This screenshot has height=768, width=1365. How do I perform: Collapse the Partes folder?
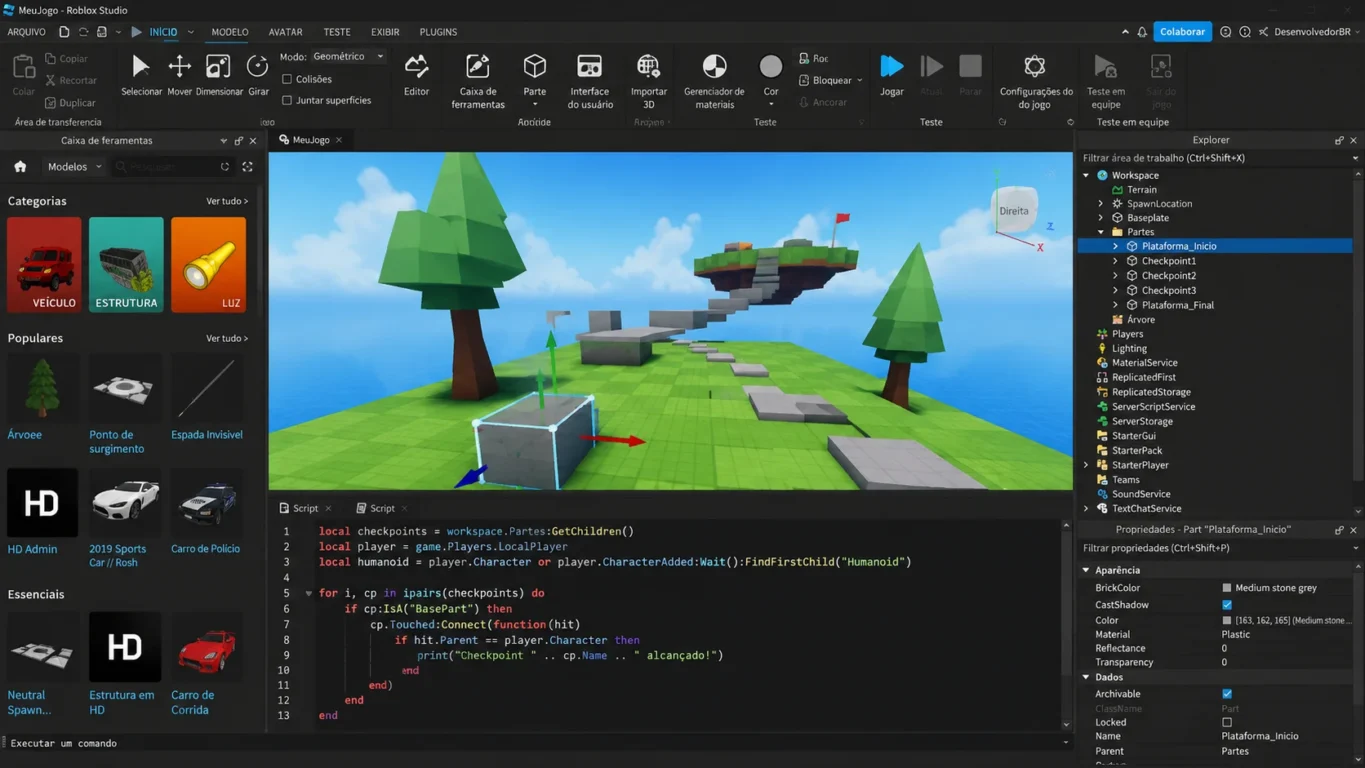pos(1101,232)
